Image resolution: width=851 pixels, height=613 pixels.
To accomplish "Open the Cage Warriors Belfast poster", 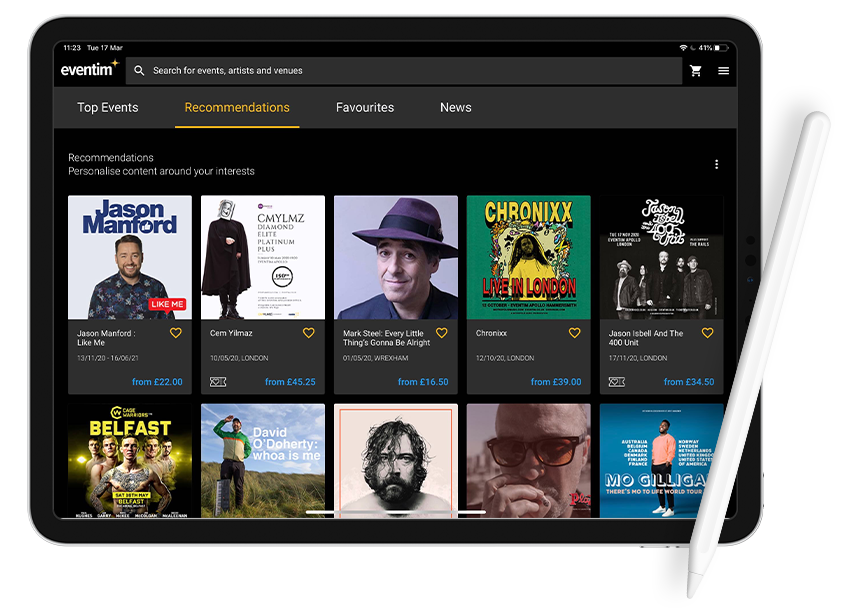I will [x=130, y=460].
